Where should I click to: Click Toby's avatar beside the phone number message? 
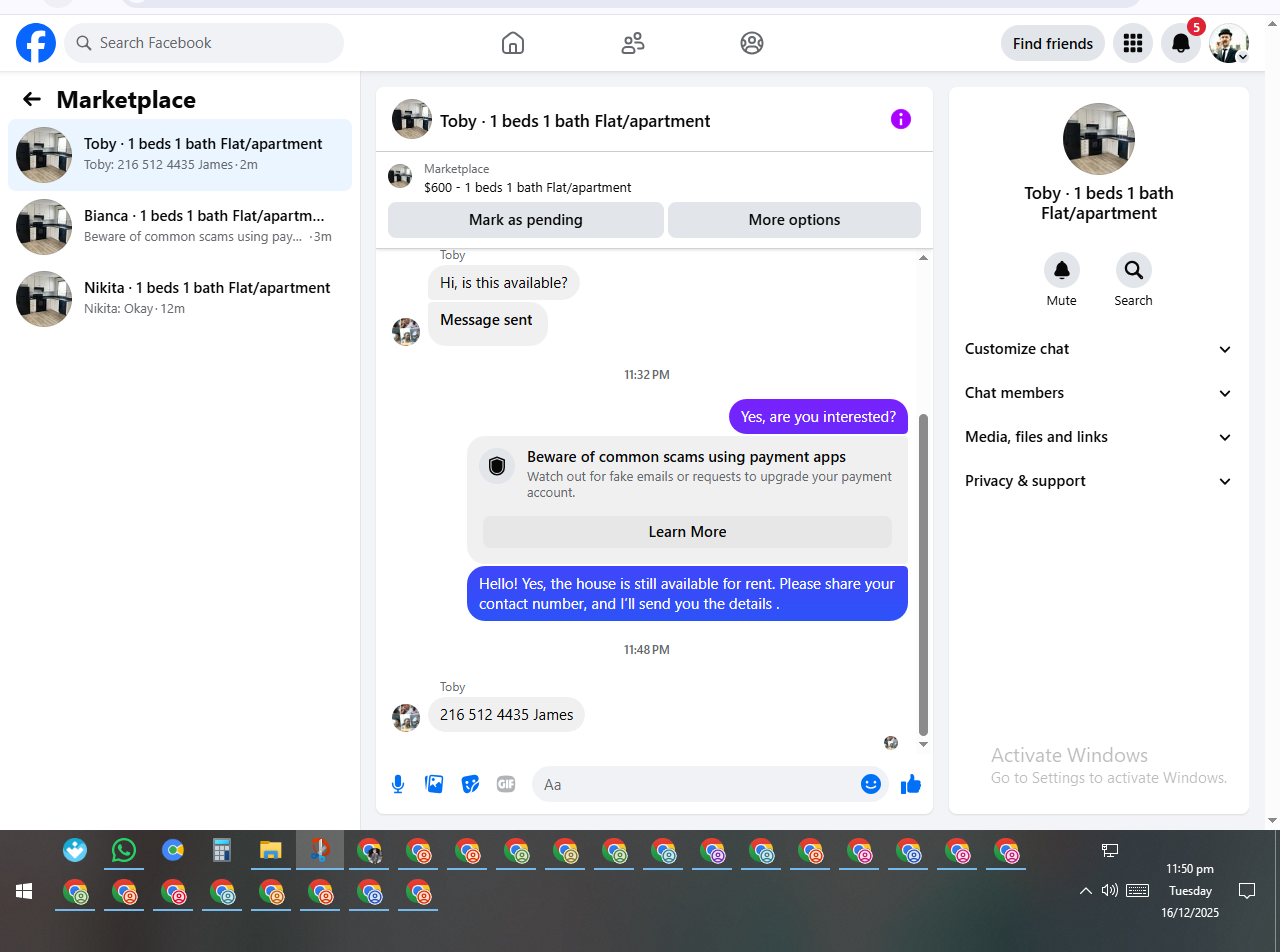click(x=406, y=717)
